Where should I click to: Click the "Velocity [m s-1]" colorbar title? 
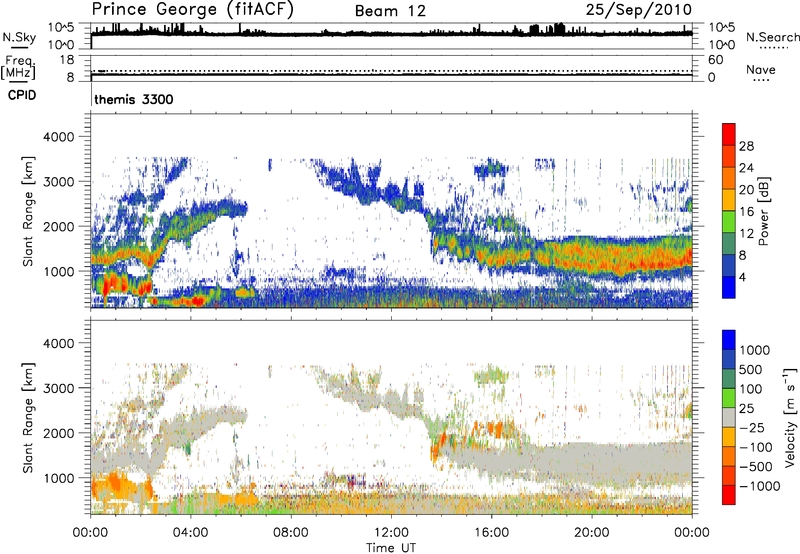click(790, 417)
